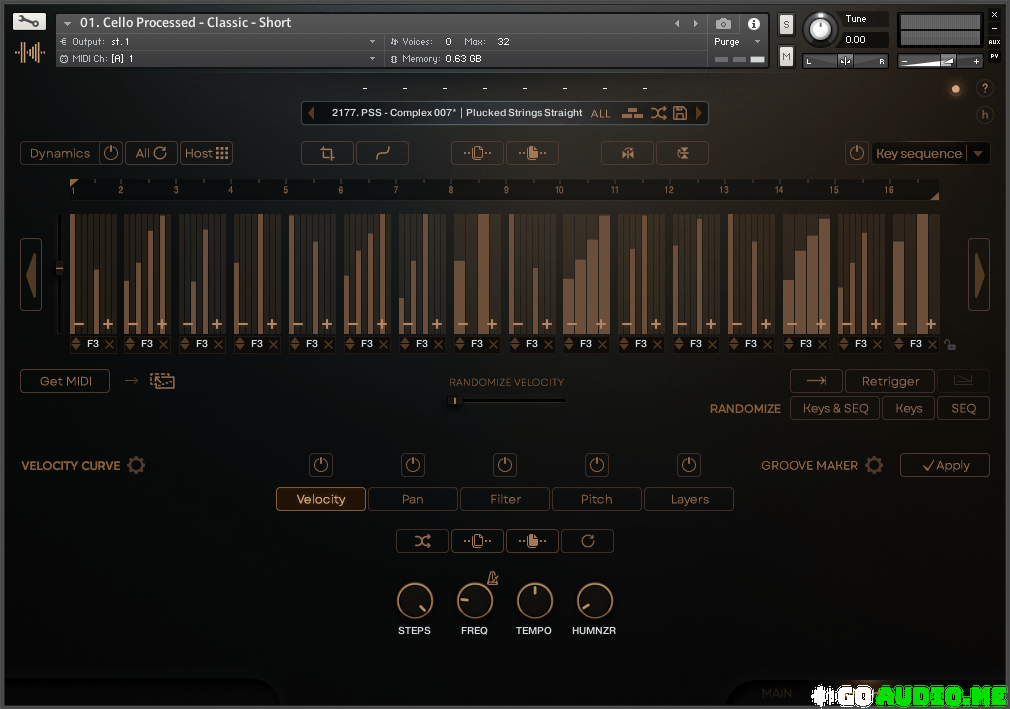The width and height of the screenshot is (1010, 709).
Task: Open the Velocity Curve gear settings
Action: 136,465
